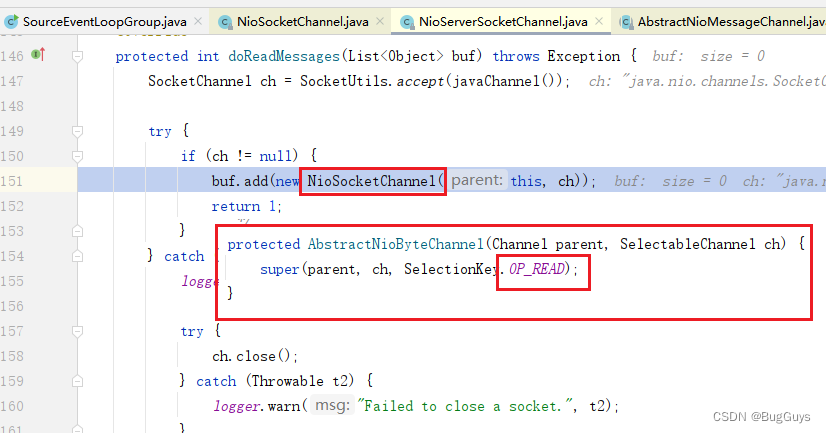Collapse the try block at line 149
Viewport: 826px width, 433px height.
click(x=77, y=132)
